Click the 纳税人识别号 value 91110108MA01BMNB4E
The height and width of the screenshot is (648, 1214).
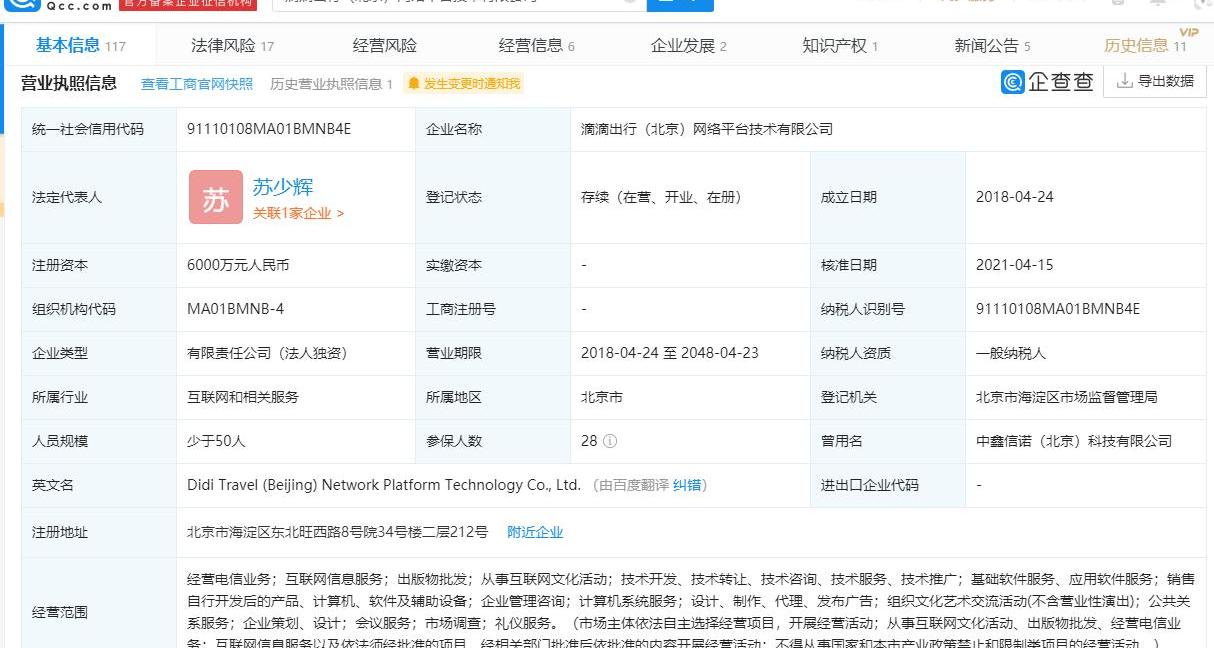1058,309
